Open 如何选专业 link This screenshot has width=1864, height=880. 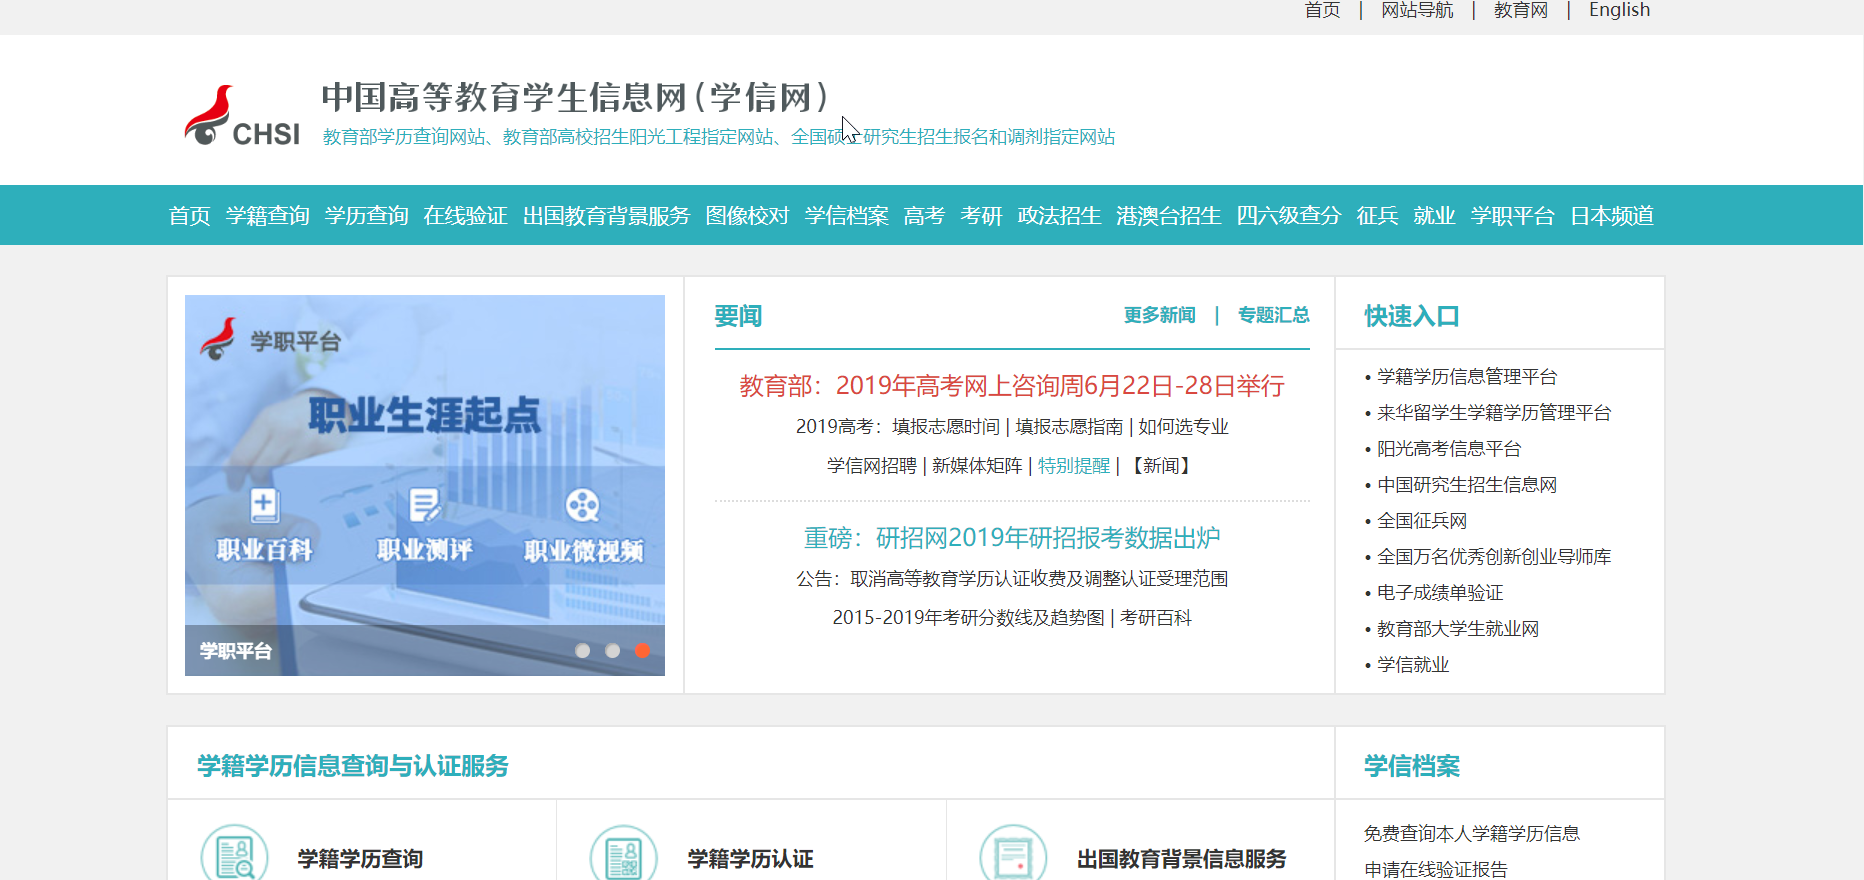coord(1183,427)
